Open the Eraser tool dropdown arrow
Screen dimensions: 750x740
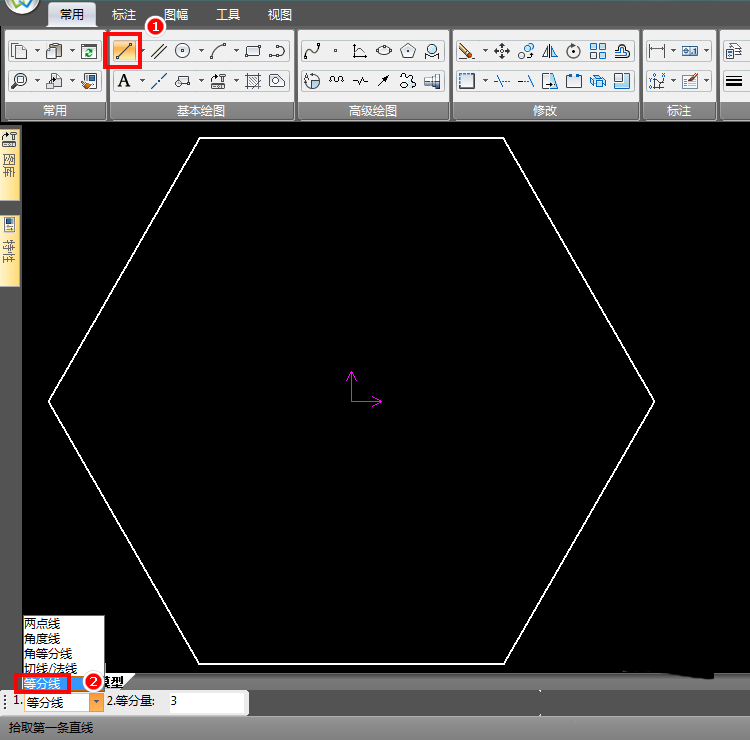click(x=485, y=51)
